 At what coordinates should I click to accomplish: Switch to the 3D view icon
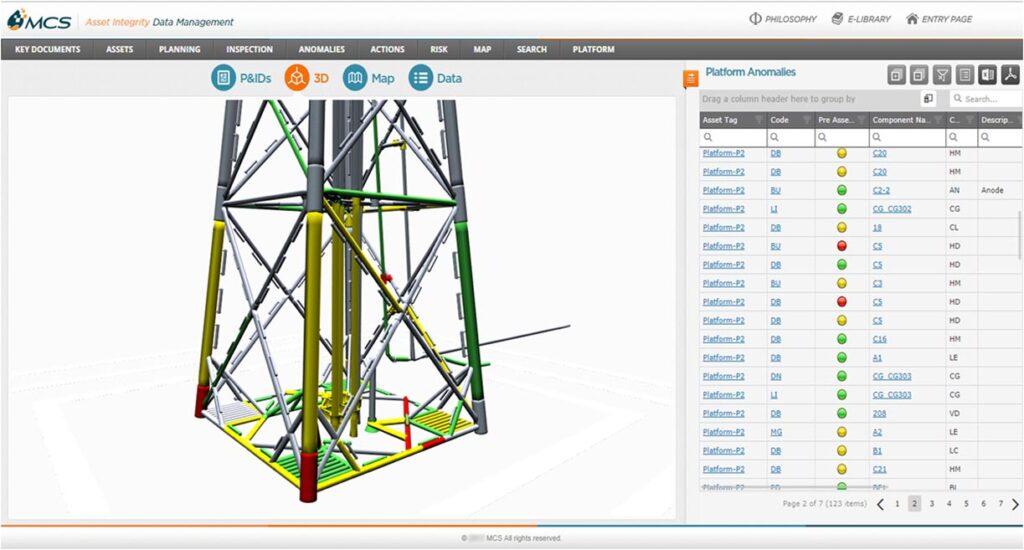296,78
